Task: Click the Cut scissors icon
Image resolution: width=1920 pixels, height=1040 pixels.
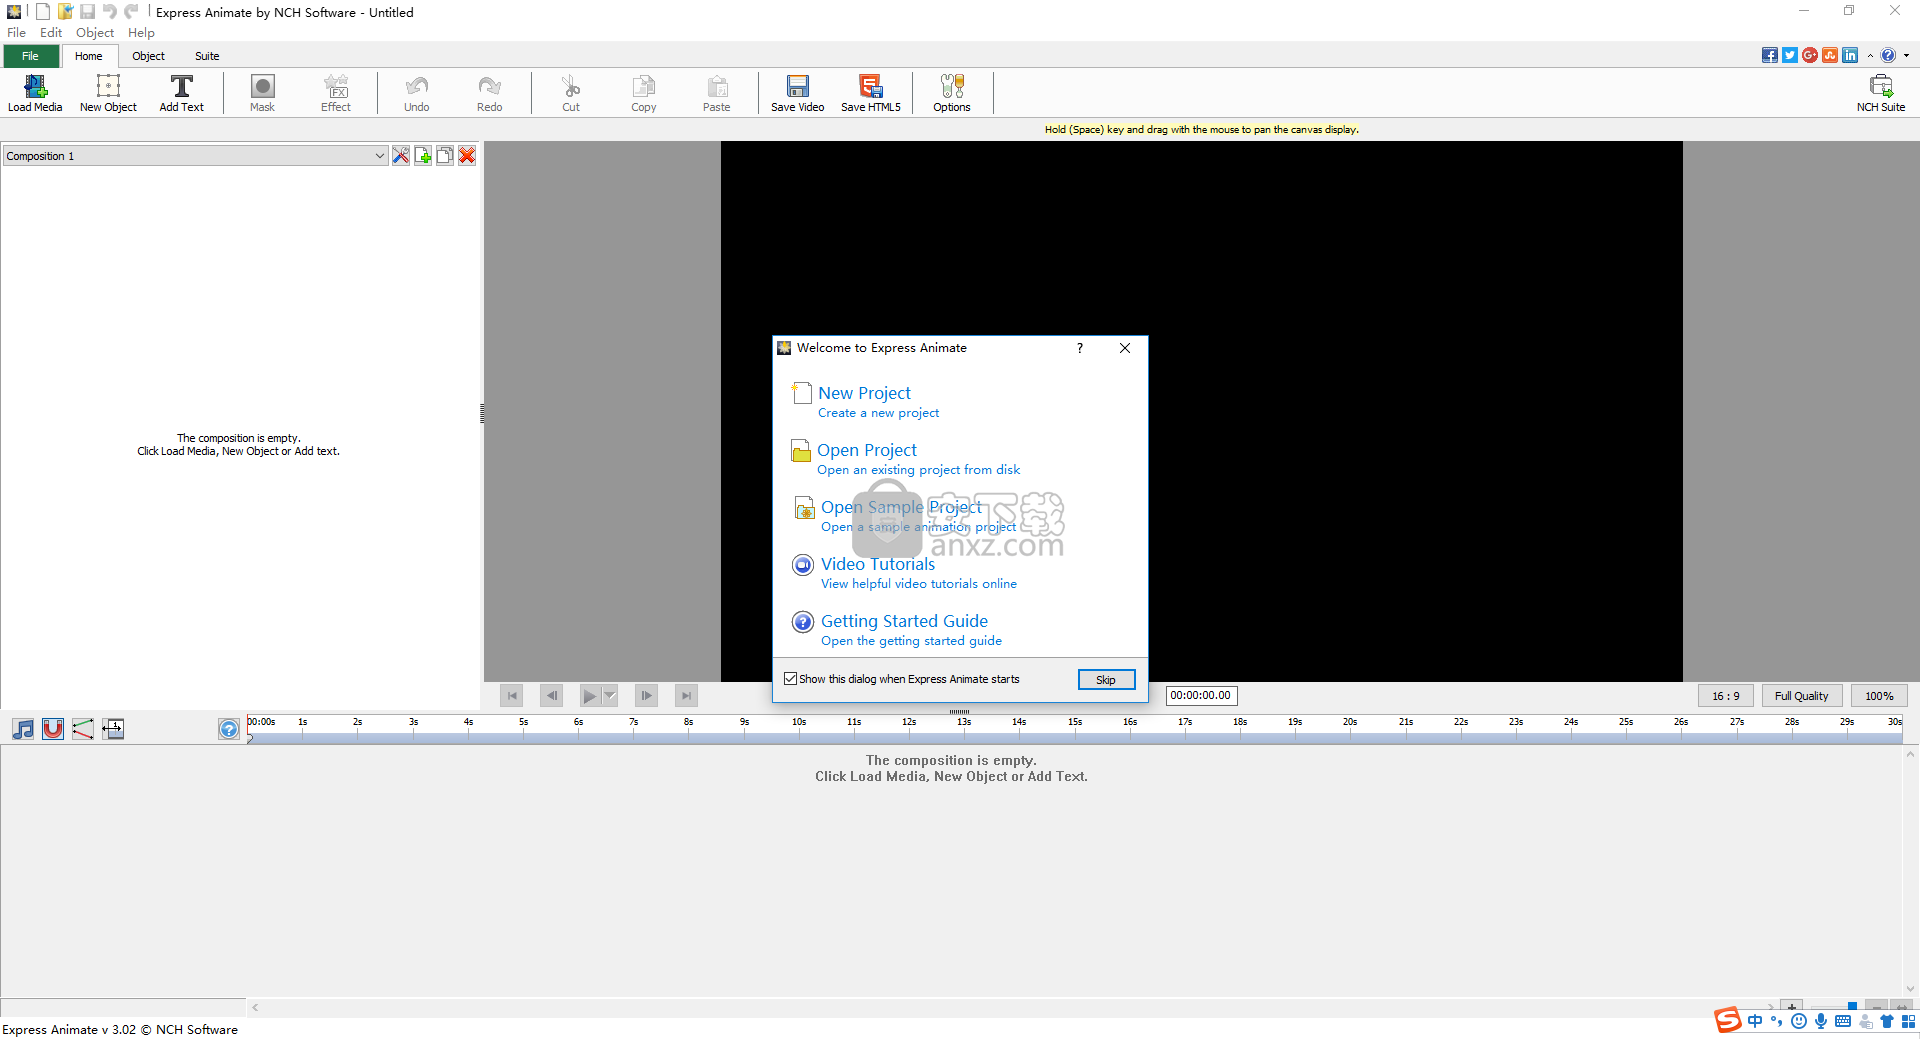Action: 571,93
